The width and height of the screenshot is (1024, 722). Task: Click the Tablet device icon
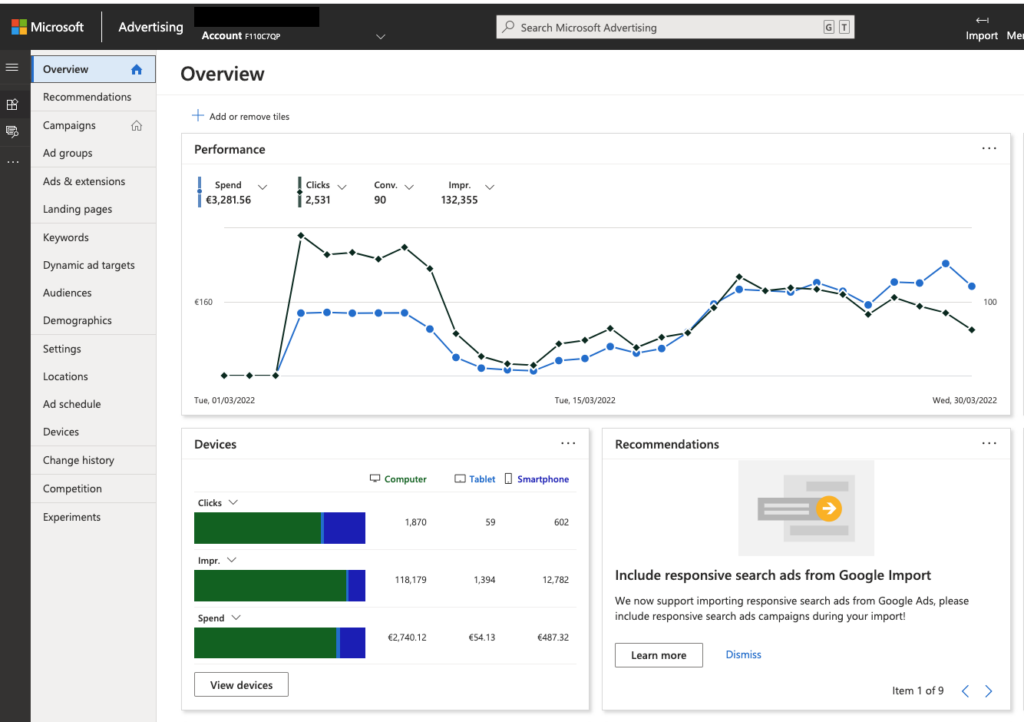click(460, 479)
